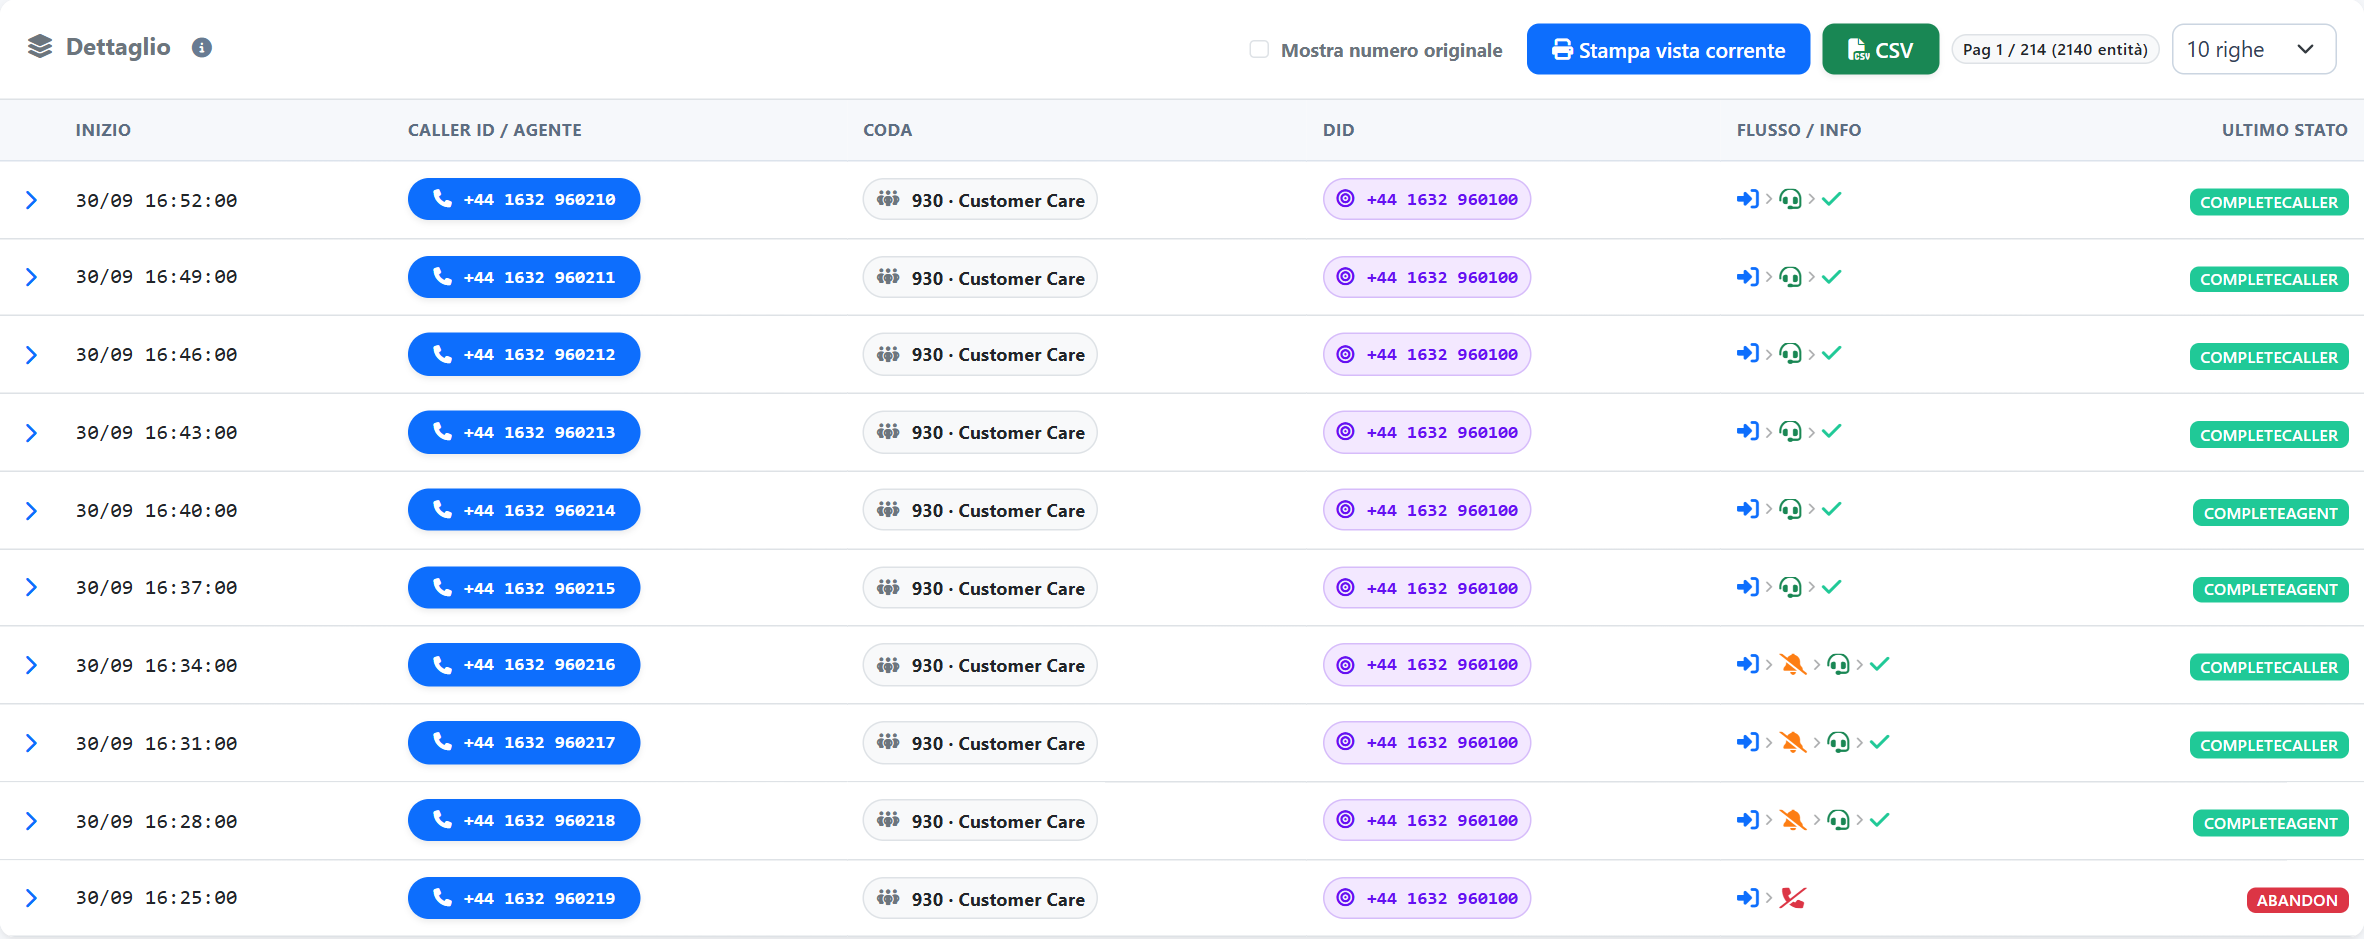
Task: Expand the 30/09 16:25:00 call row
Action: pos(31,898)
